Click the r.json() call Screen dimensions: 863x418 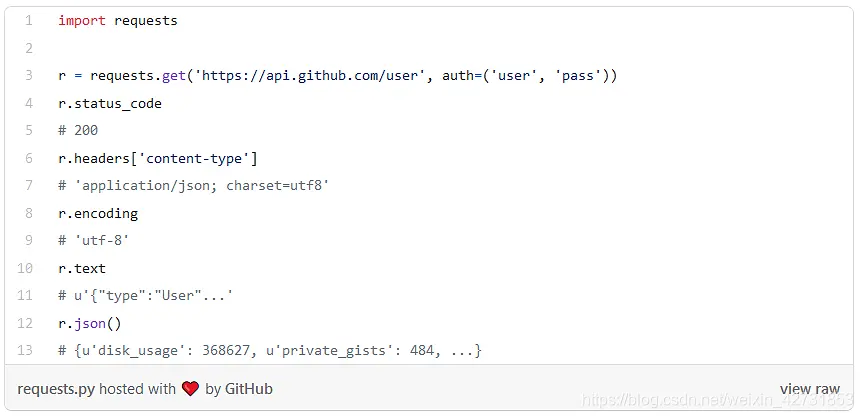pos(90,323)
